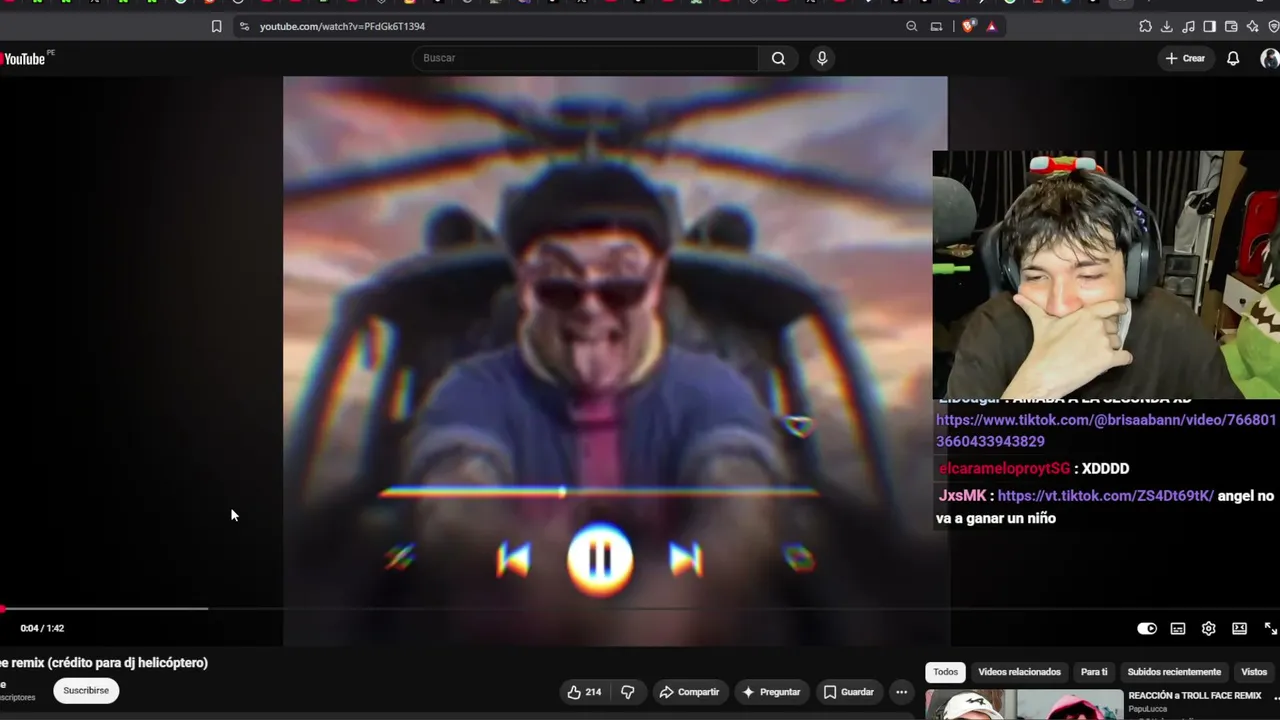
Task: Open the vt.tiktok.com link from JxsMK
Action: click(1105, 496)
